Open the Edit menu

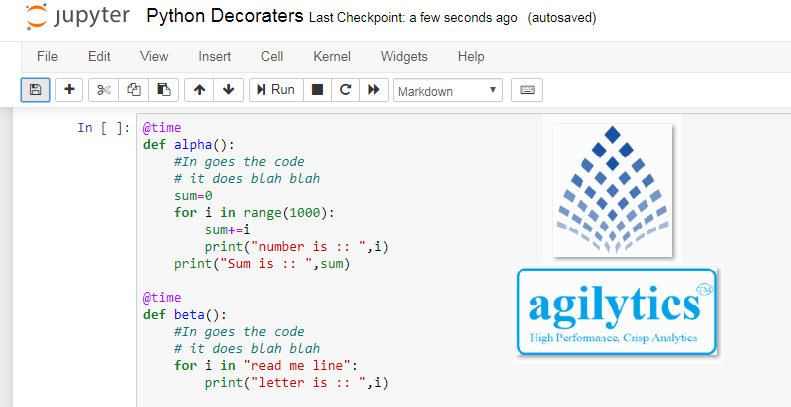(99, 56)
